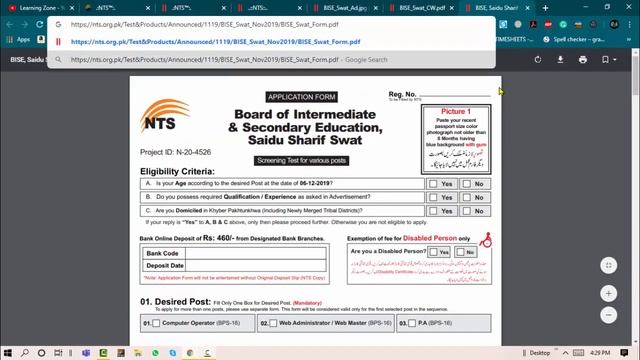Switch to the BISE_Swat_CW.pdf tab
640x360 pixels.
point(422,8)
